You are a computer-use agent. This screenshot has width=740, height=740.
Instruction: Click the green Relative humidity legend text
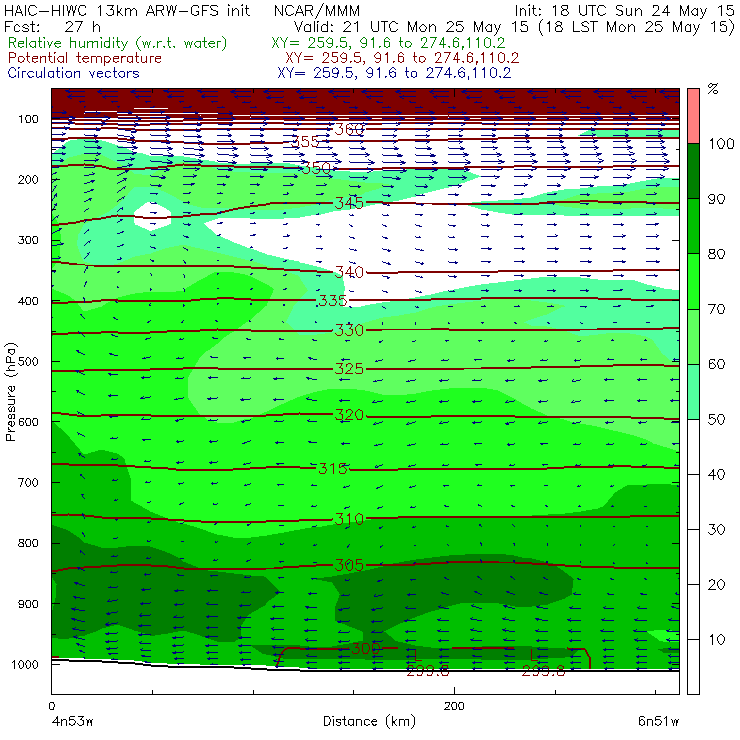coord(117,43)
